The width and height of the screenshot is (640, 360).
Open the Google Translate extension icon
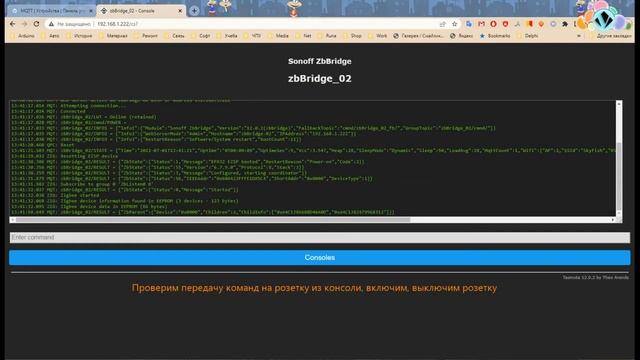pos(469,24)
